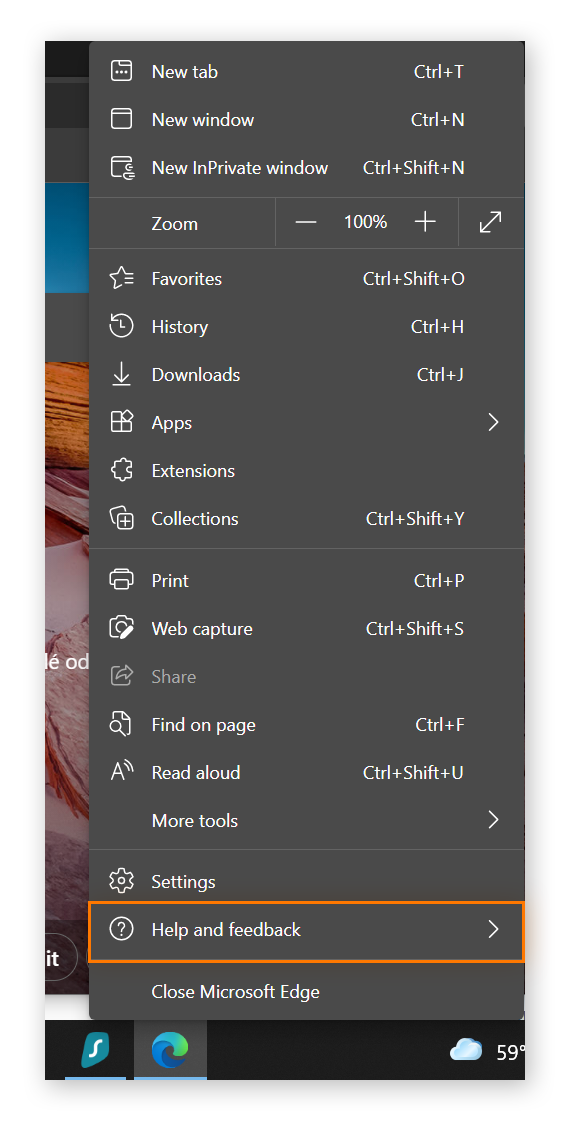
Task: Click the New InPrivate window icon
Action: pos(122,168)
